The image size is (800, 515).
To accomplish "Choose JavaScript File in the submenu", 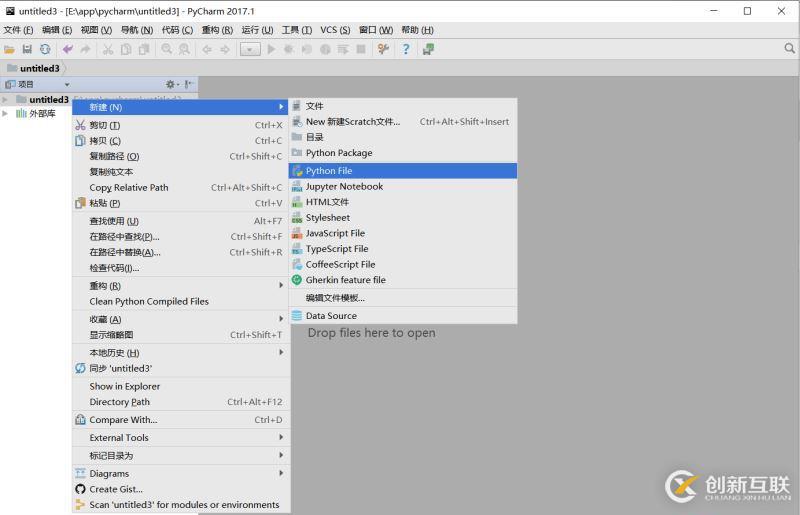I will pyautogui.click(x=403, y=233).
